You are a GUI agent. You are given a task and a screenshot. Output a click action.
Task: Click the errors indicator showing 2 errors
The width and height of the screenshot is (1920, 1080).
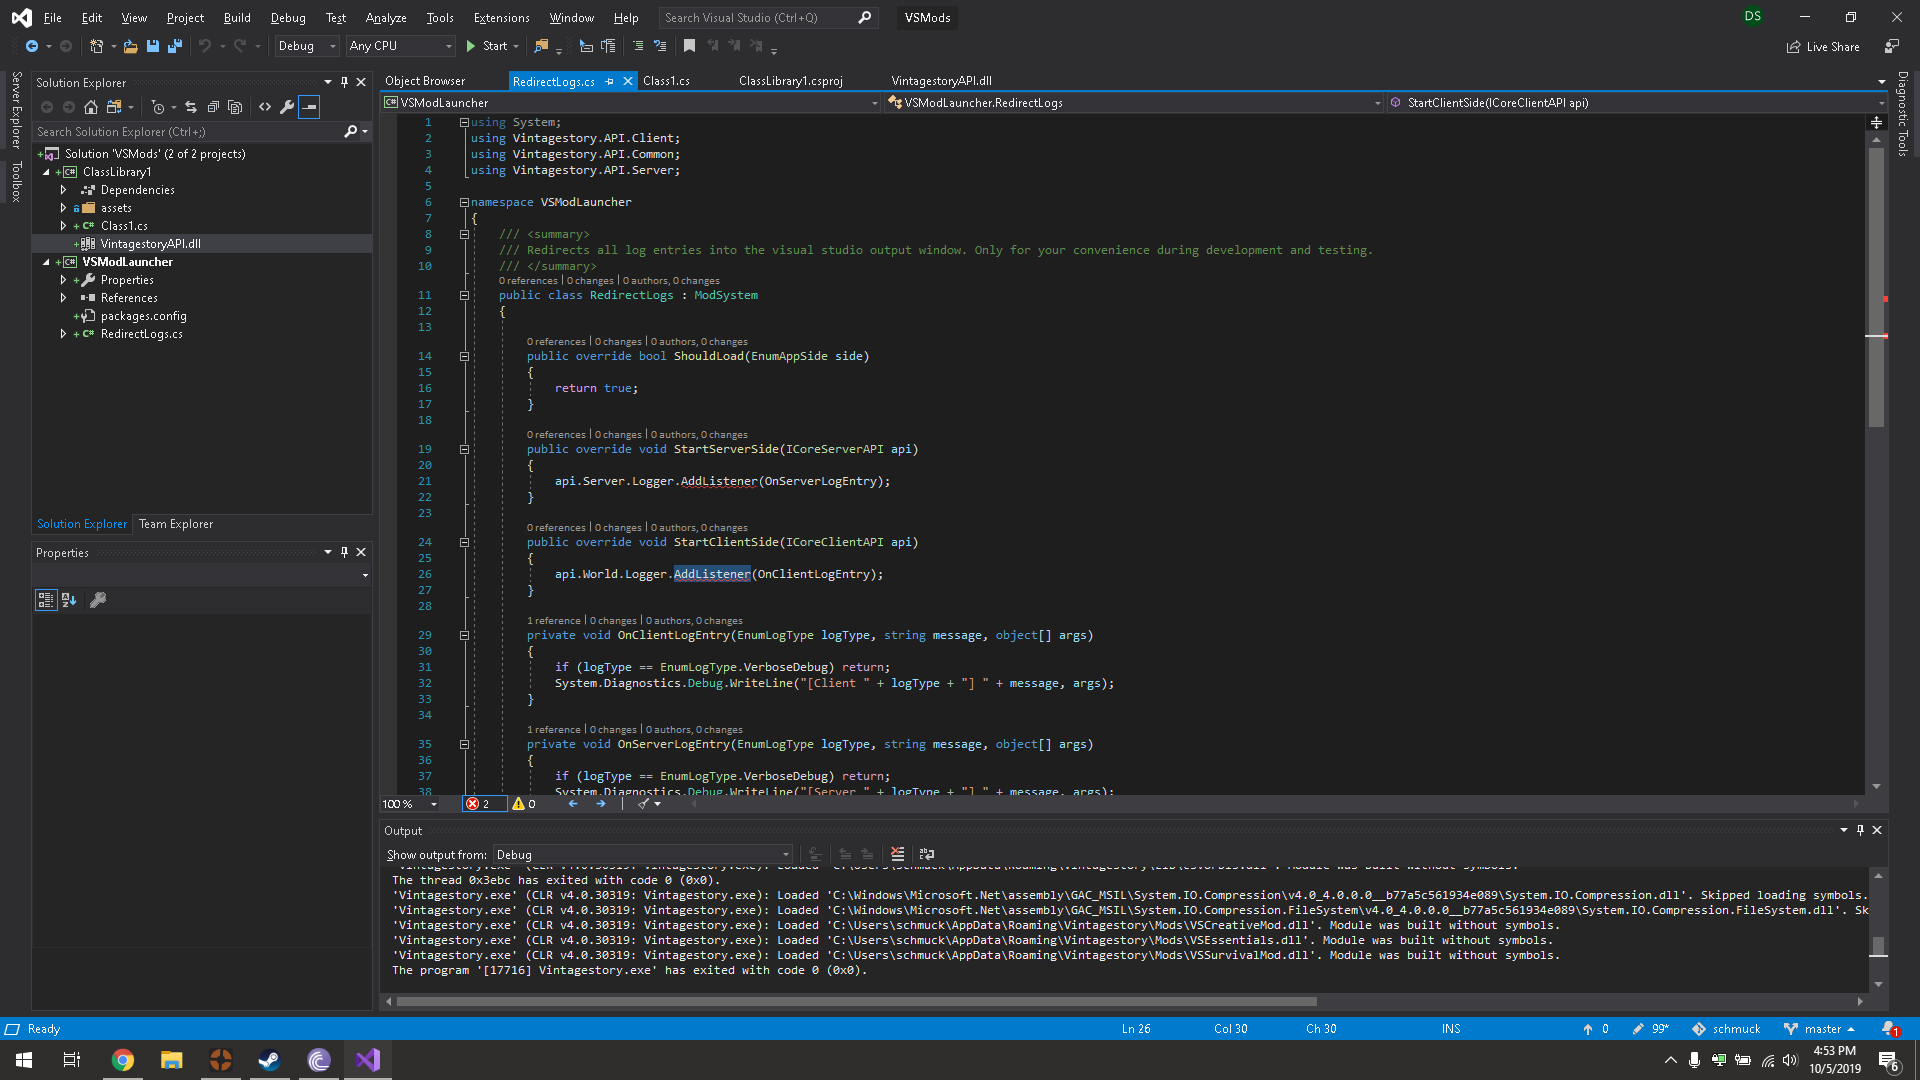[x=479, y=804]
